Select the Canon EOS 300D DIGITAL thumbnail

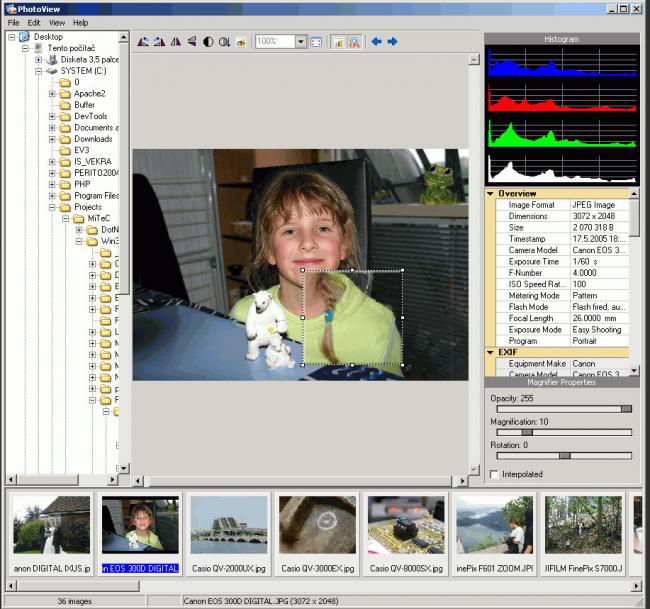[140, 533]
